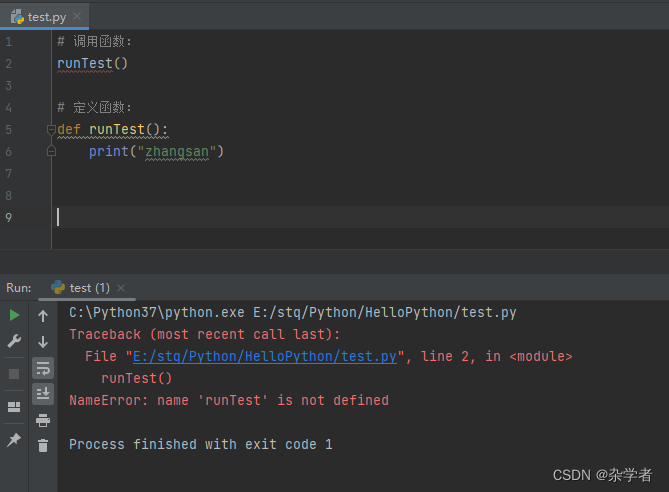Click the python.exe command line output

pyautogui.click(x=293, y=312)
